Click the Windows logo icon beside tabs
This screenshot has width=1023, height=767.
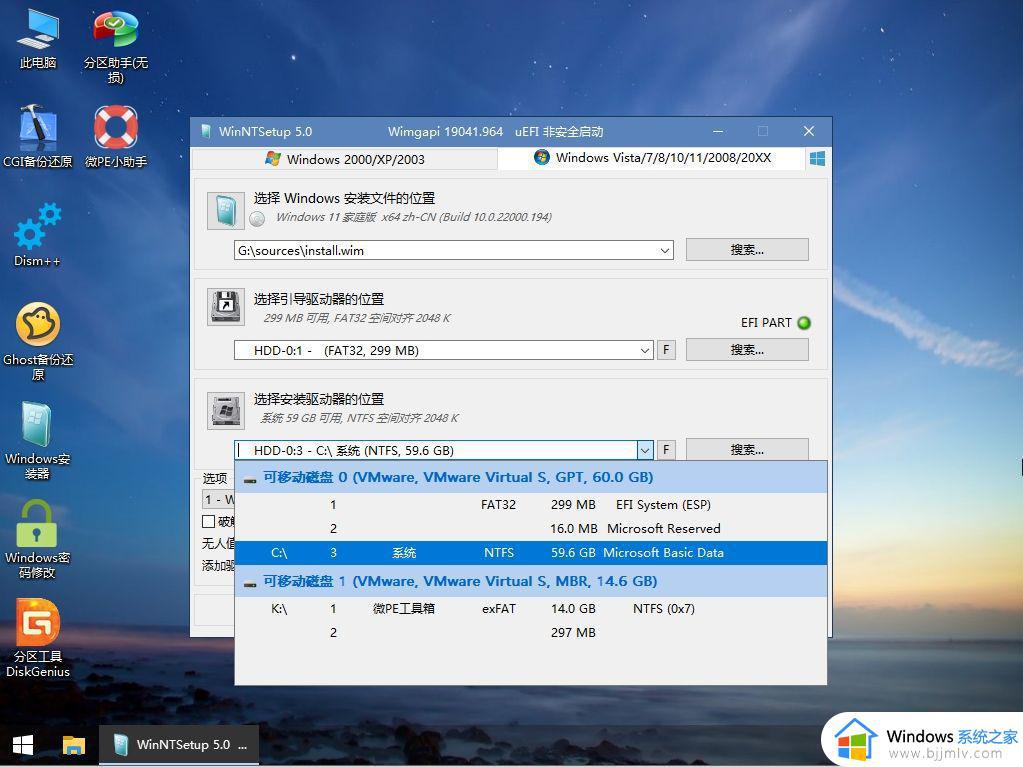click(x=817, y=158)
